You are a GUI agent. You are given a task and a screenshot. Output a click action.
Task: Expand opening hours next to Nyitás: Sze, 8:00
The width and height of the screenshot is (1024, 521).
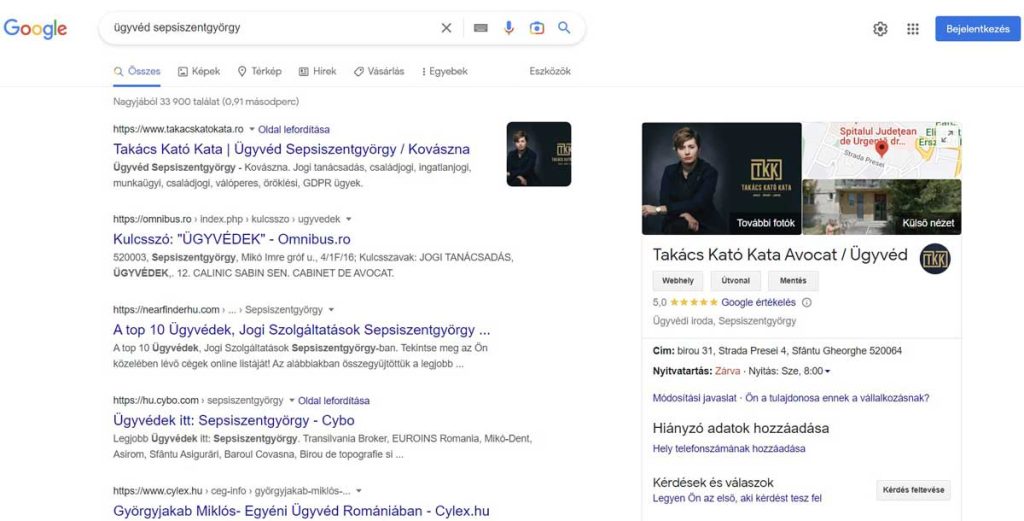tap(827, 371)
